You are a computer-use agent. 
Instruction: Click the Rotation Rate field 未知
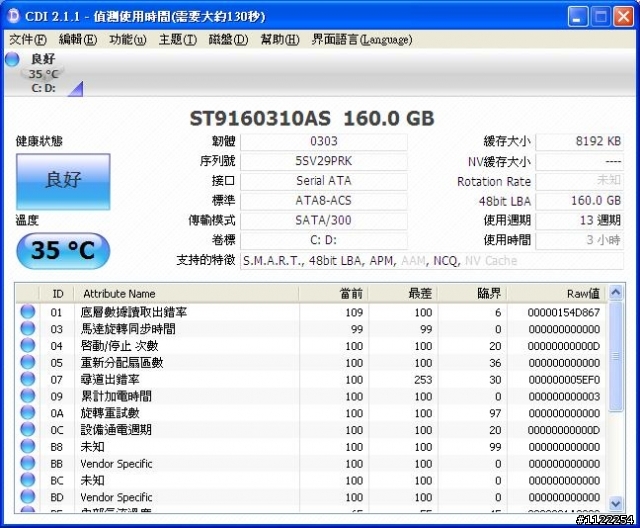pyautogui.click(x=579, y=181)
